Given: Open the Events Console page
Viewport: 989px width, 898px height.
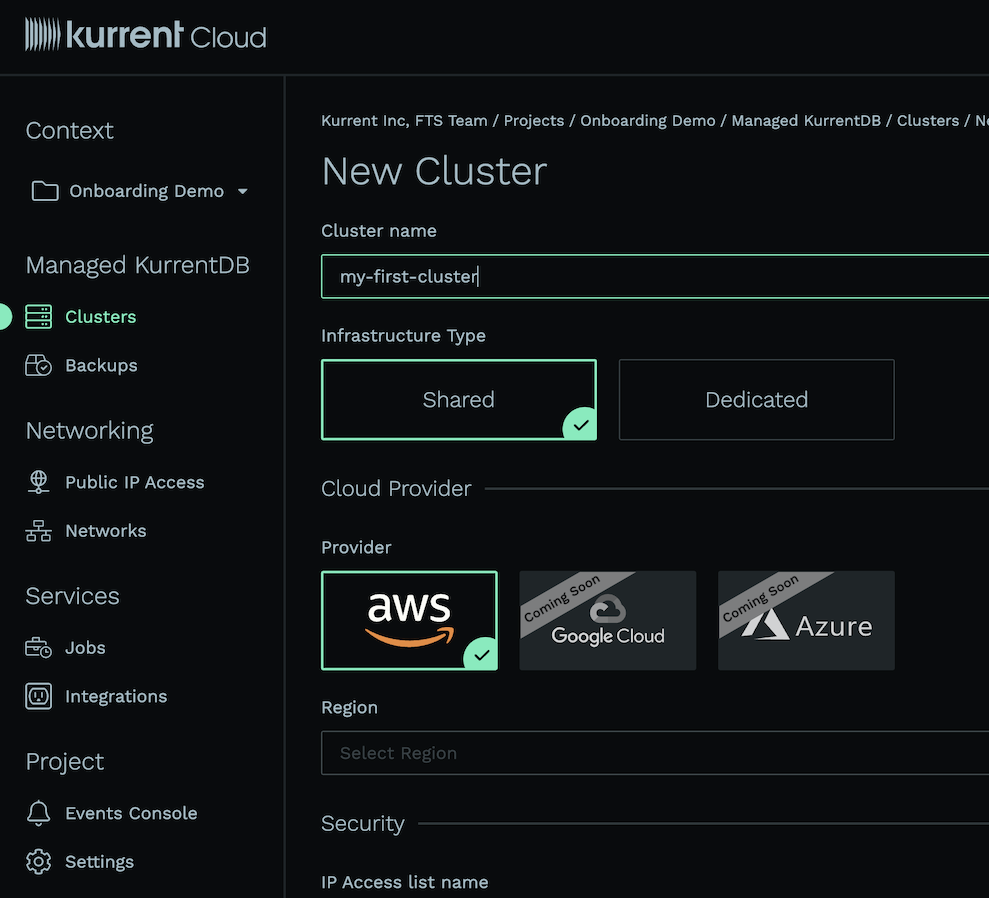Looking at the screenshot, I should point(132,813).
